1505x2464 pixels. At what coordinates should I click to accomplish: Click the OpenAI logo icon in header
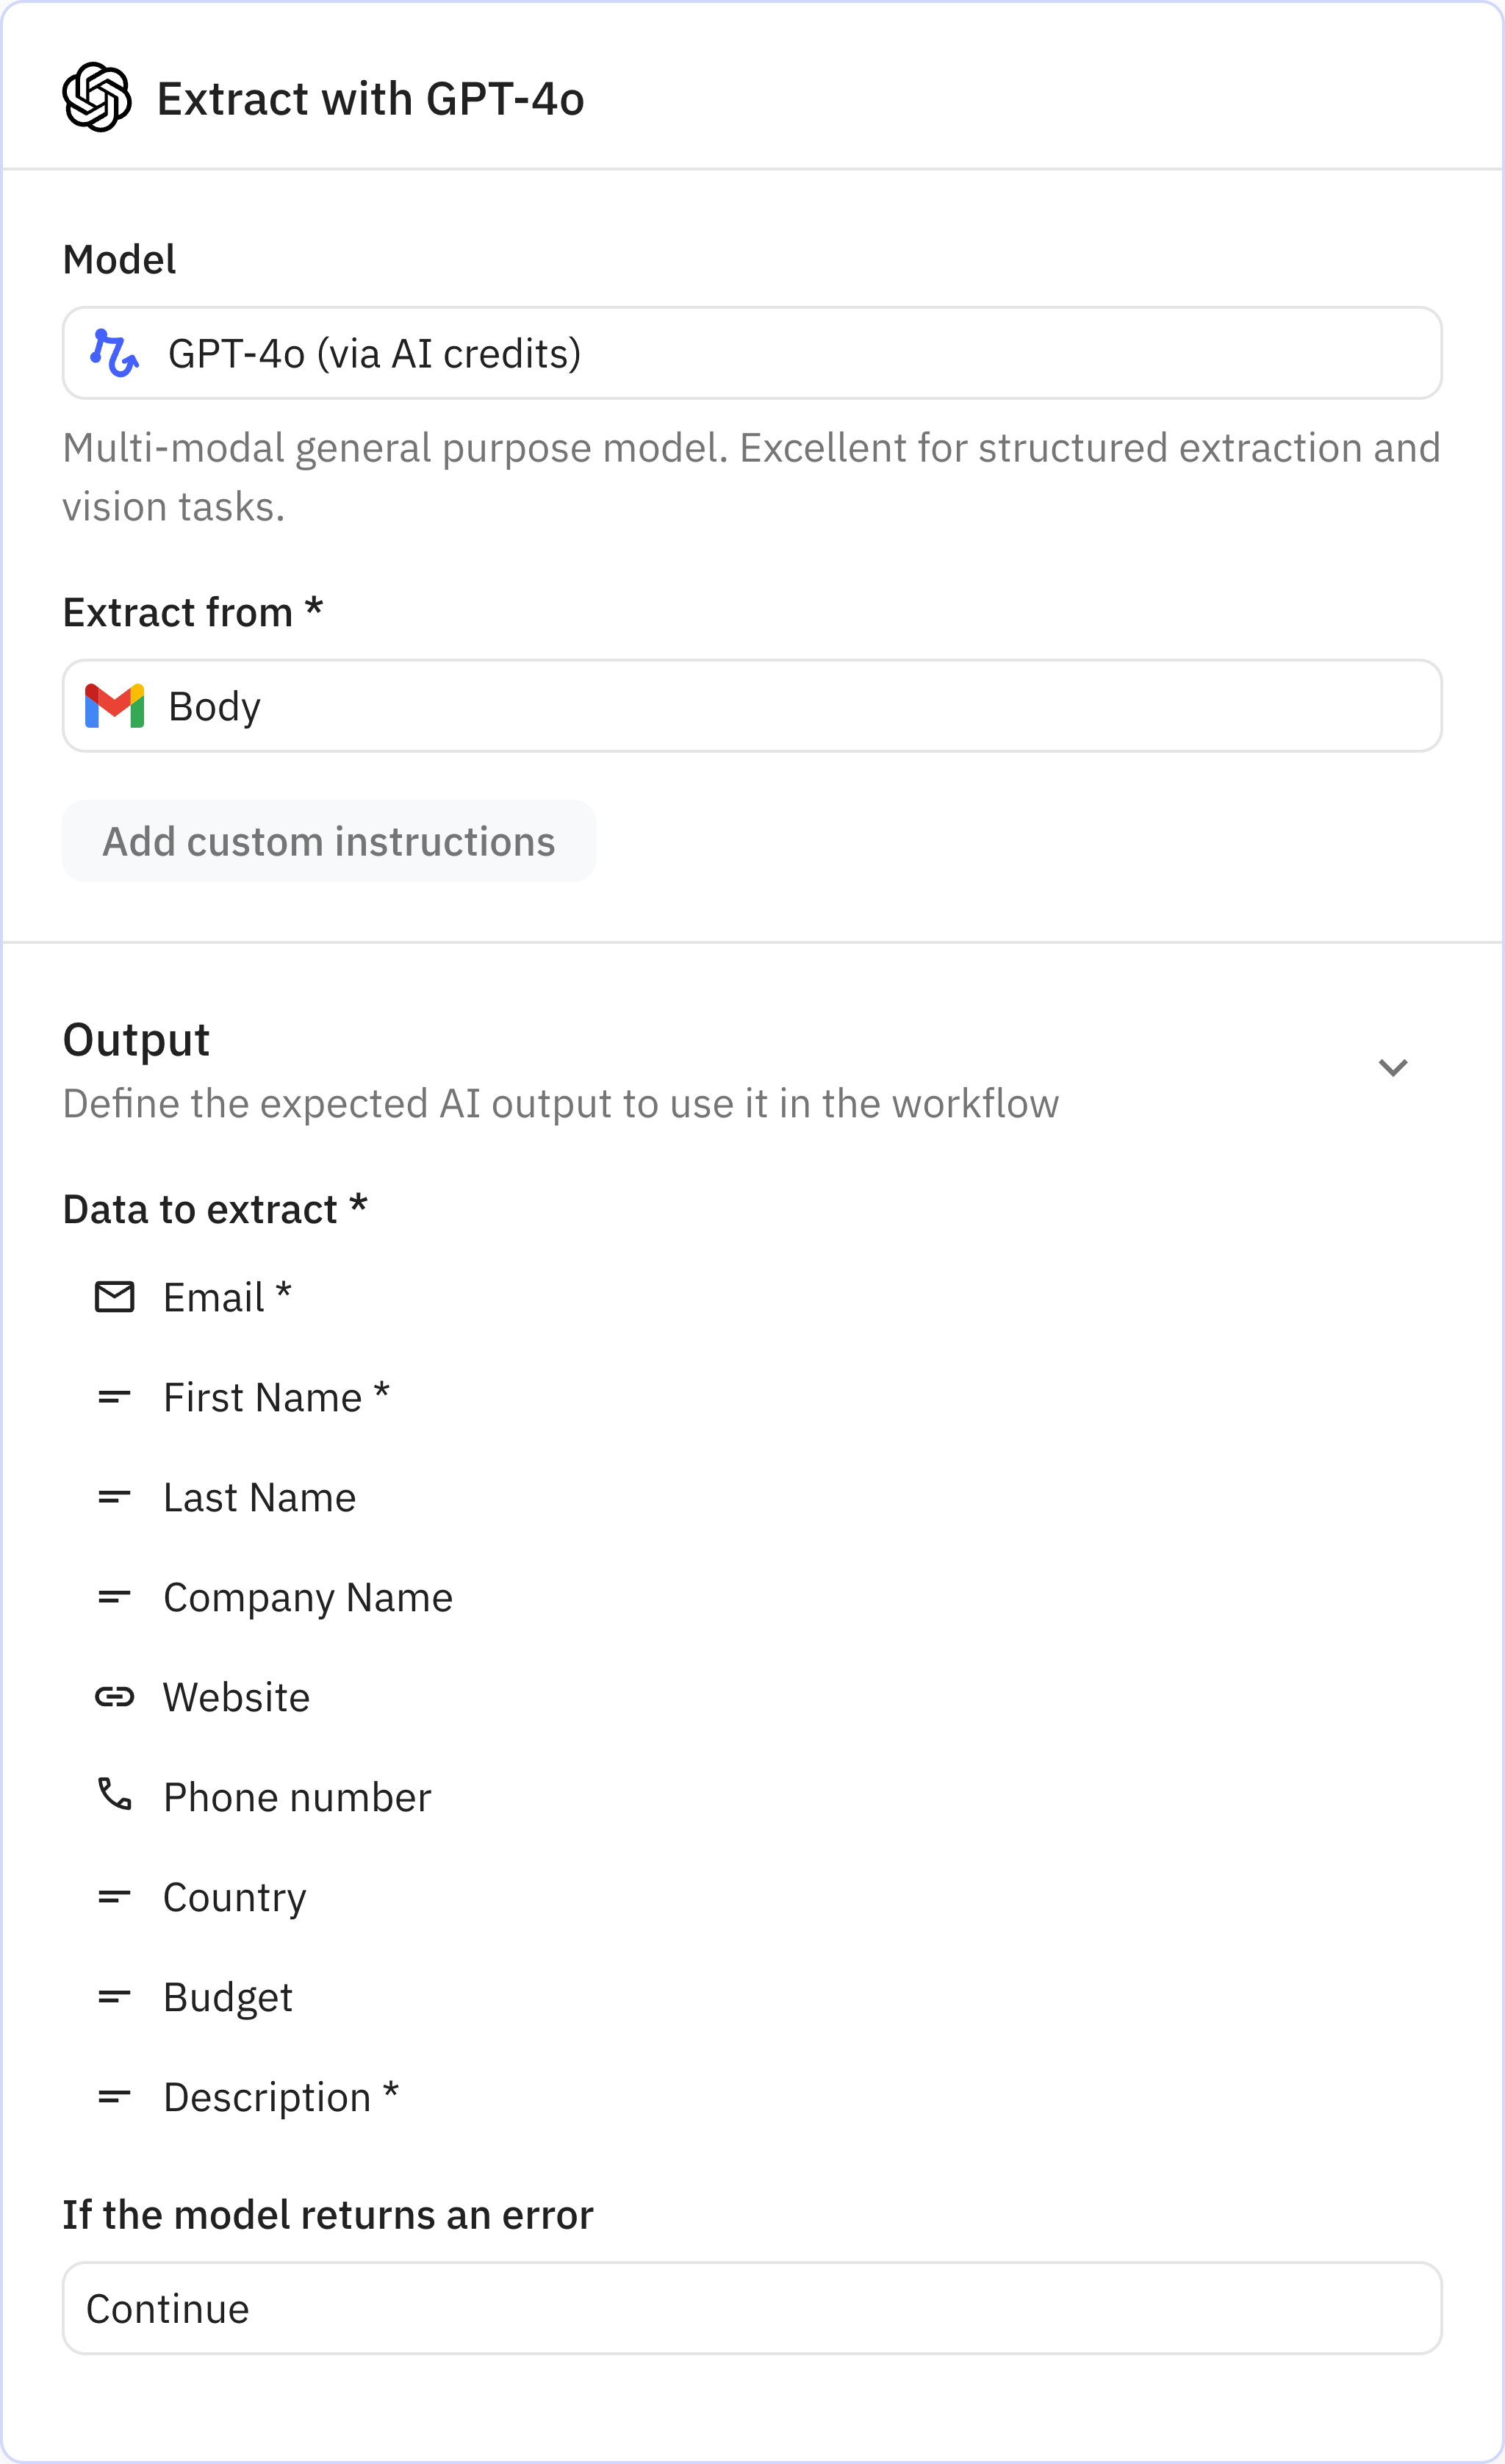(x=97, y=98)
